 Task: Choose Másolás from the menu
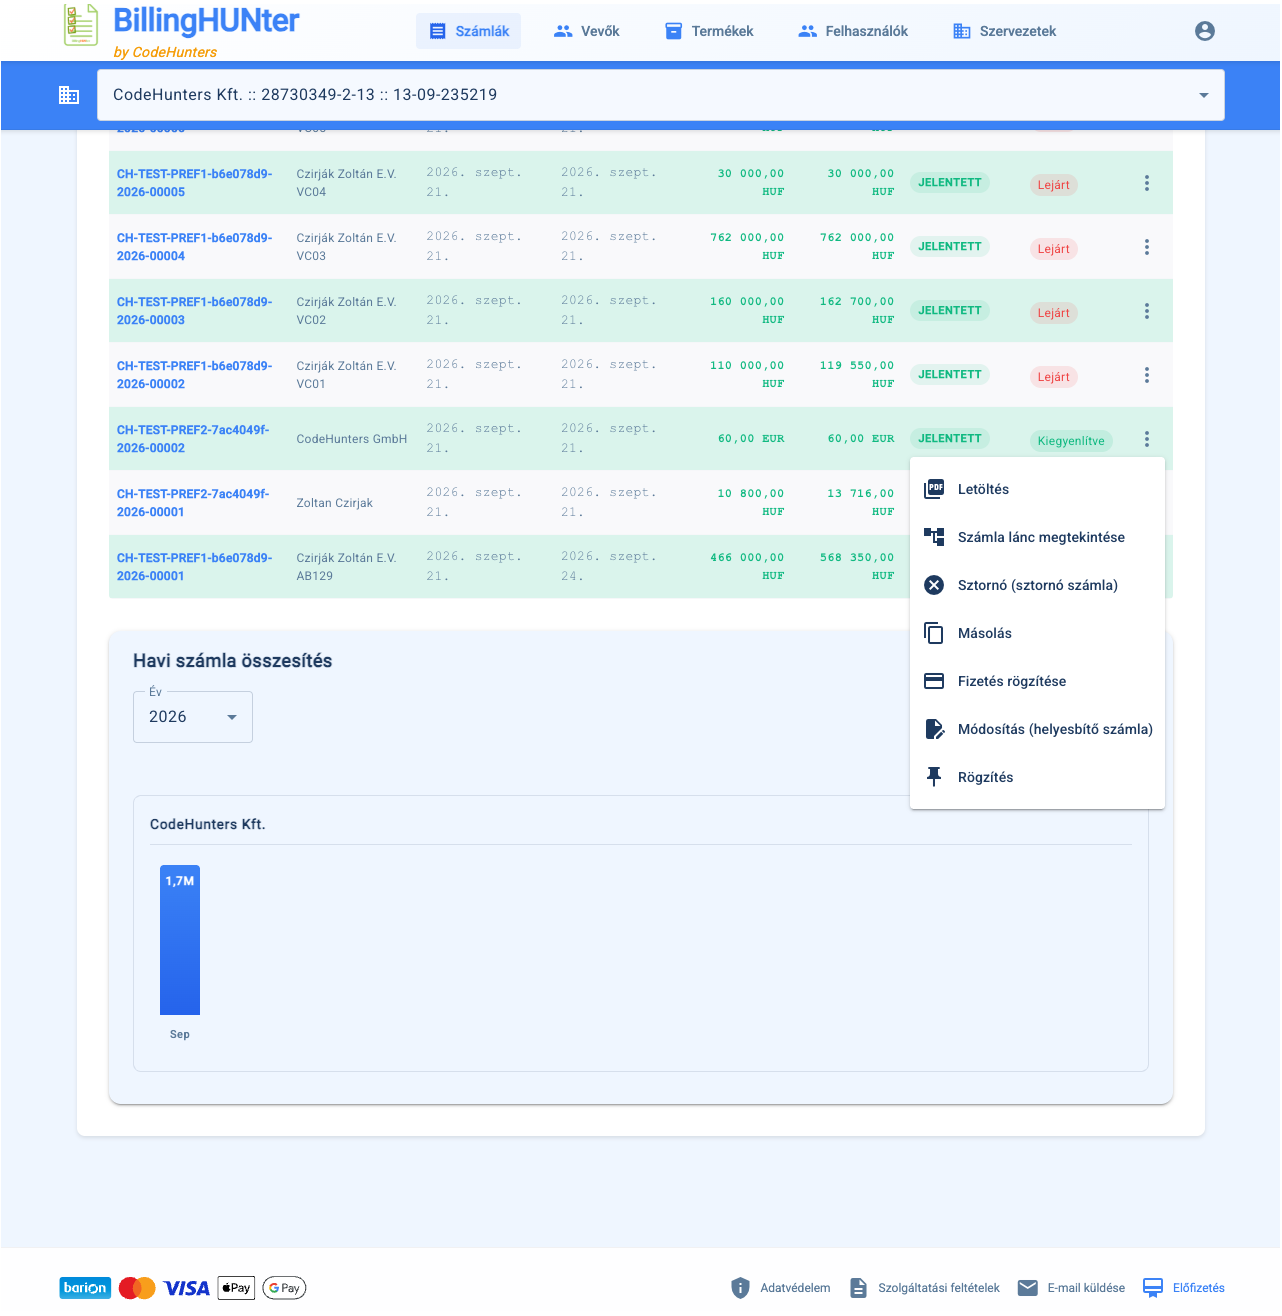(1037, 633)
